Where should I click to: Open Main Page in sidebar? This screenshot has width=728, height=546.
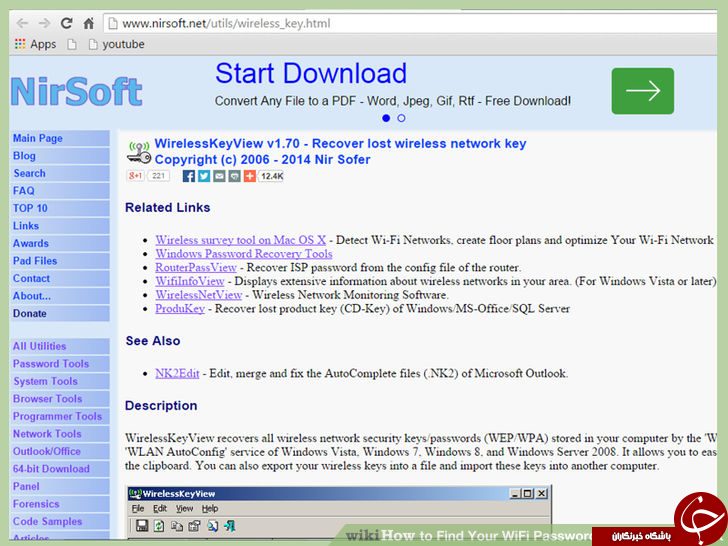(x=60, y=138)
